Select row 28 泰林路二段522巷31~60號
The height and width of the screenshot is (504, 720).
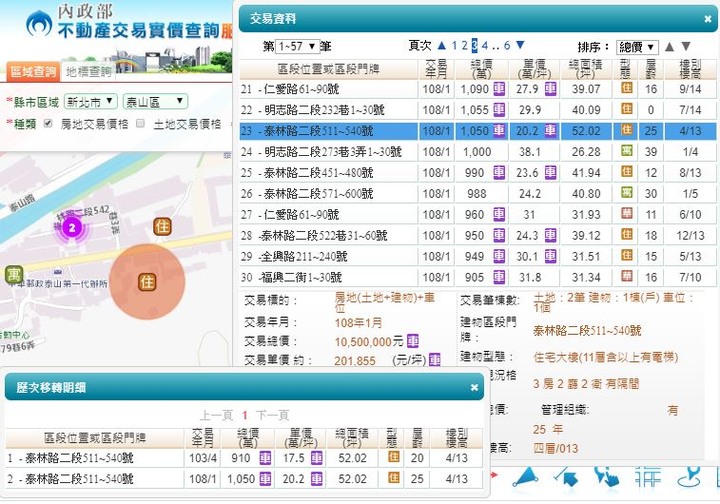478,235
